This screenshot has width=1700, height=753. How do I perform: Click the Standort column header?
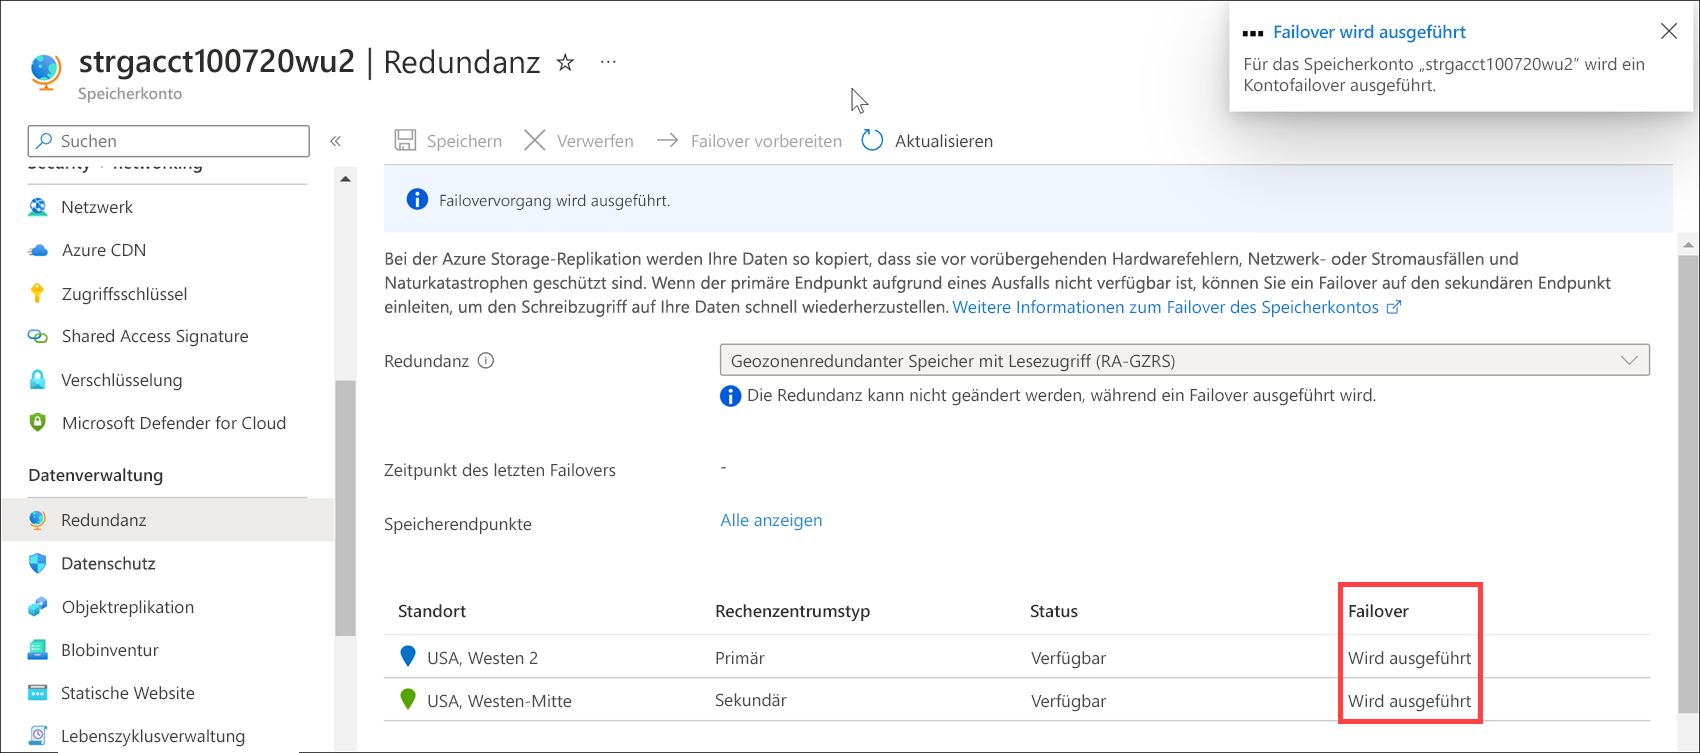coord(432,611)
